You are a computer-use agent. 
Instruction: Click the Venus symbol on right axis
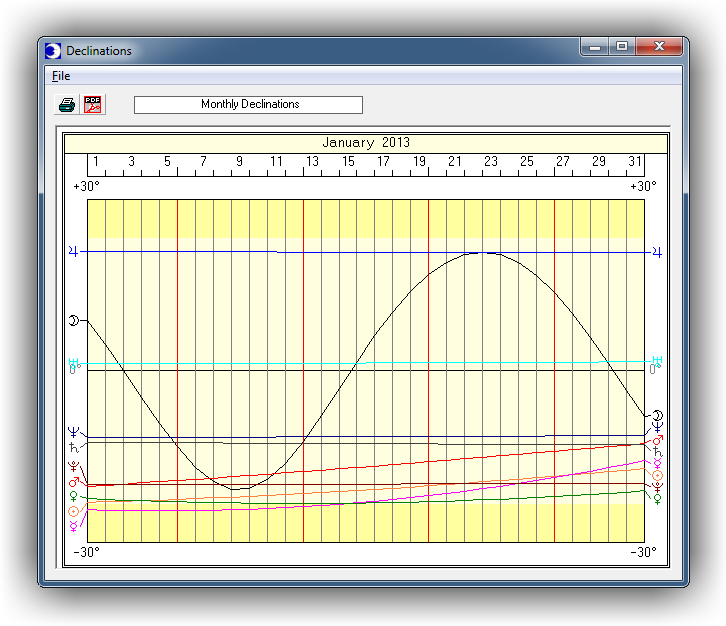(x=657, y=499)
